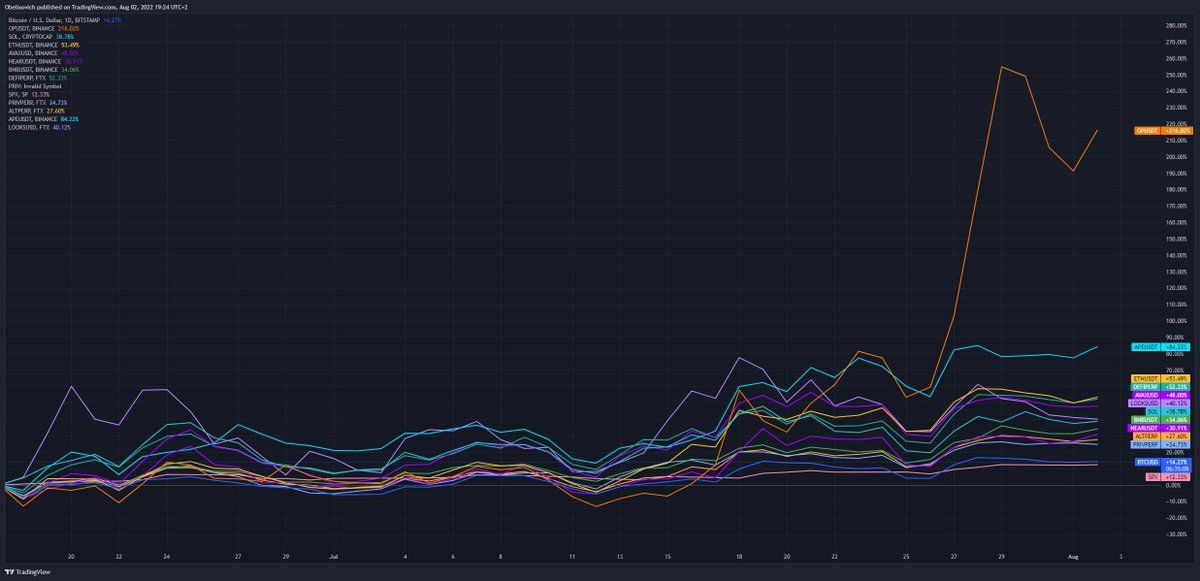1200x581 pixels.
Task: Click the PRIVPERP price scale tag
Action: tap(1161, 444)
